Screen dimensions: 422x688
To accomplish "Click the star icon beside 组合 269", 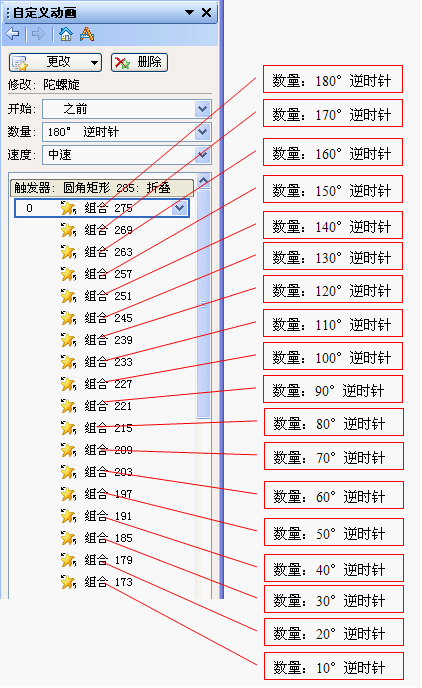I will [68, 230].
